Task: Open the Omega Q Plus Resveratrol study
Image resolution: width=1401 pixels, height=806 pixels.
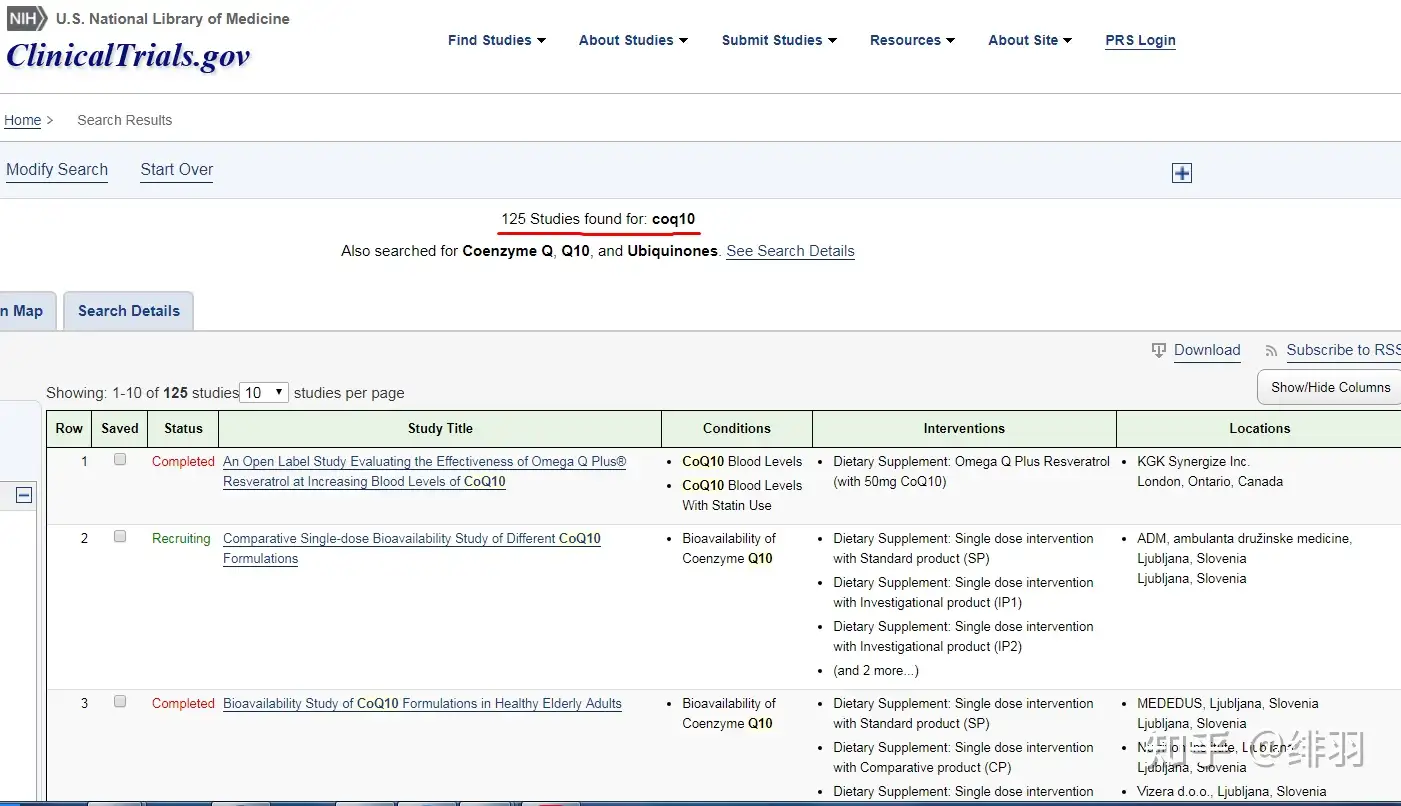Action: pyautogui.click(x=424, y=471)
